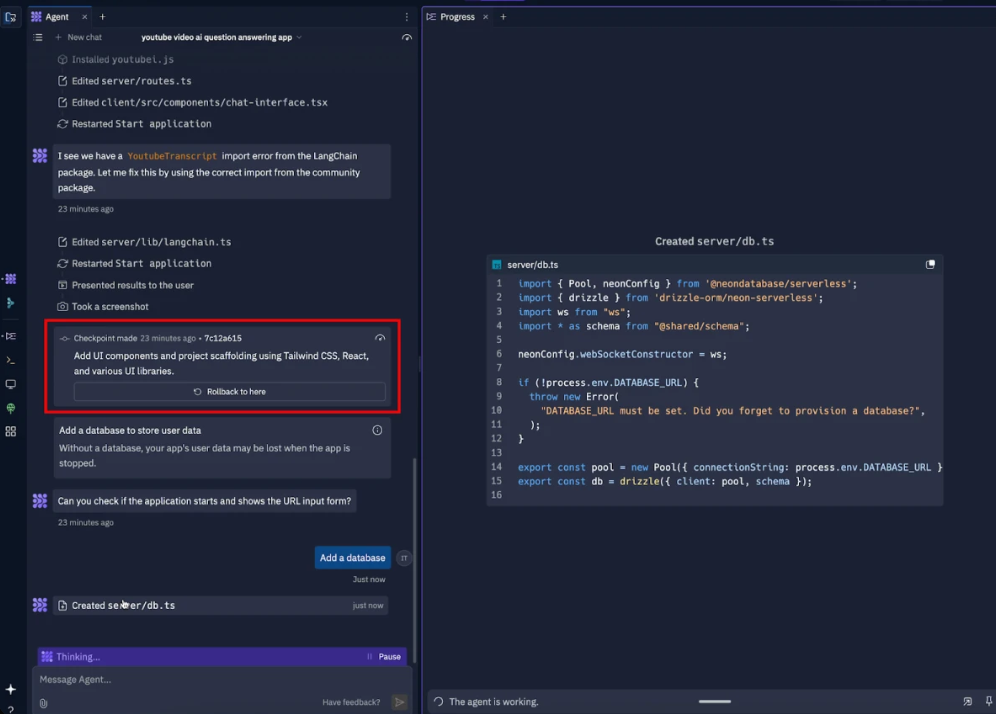The width and height of the screenshot is (996, 714).
Task: Click the checkpoint gauge icon
Action: click(x=380, y=338)
